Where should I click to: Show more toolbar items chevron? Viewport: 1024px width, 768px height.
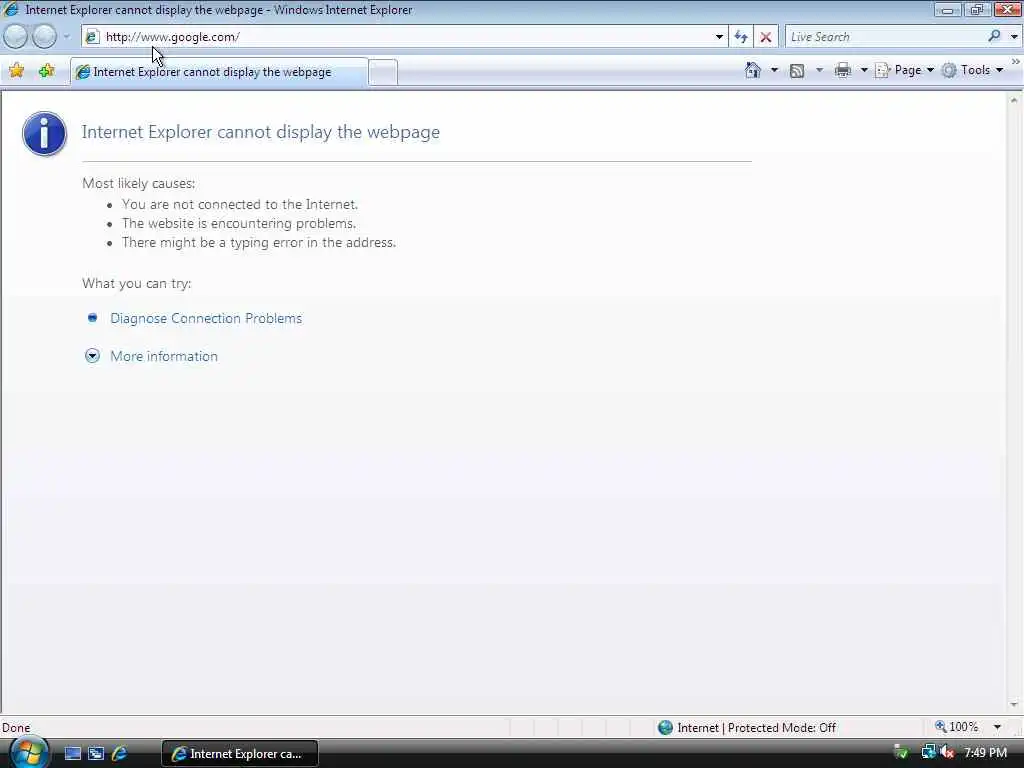click(1016, 61)
